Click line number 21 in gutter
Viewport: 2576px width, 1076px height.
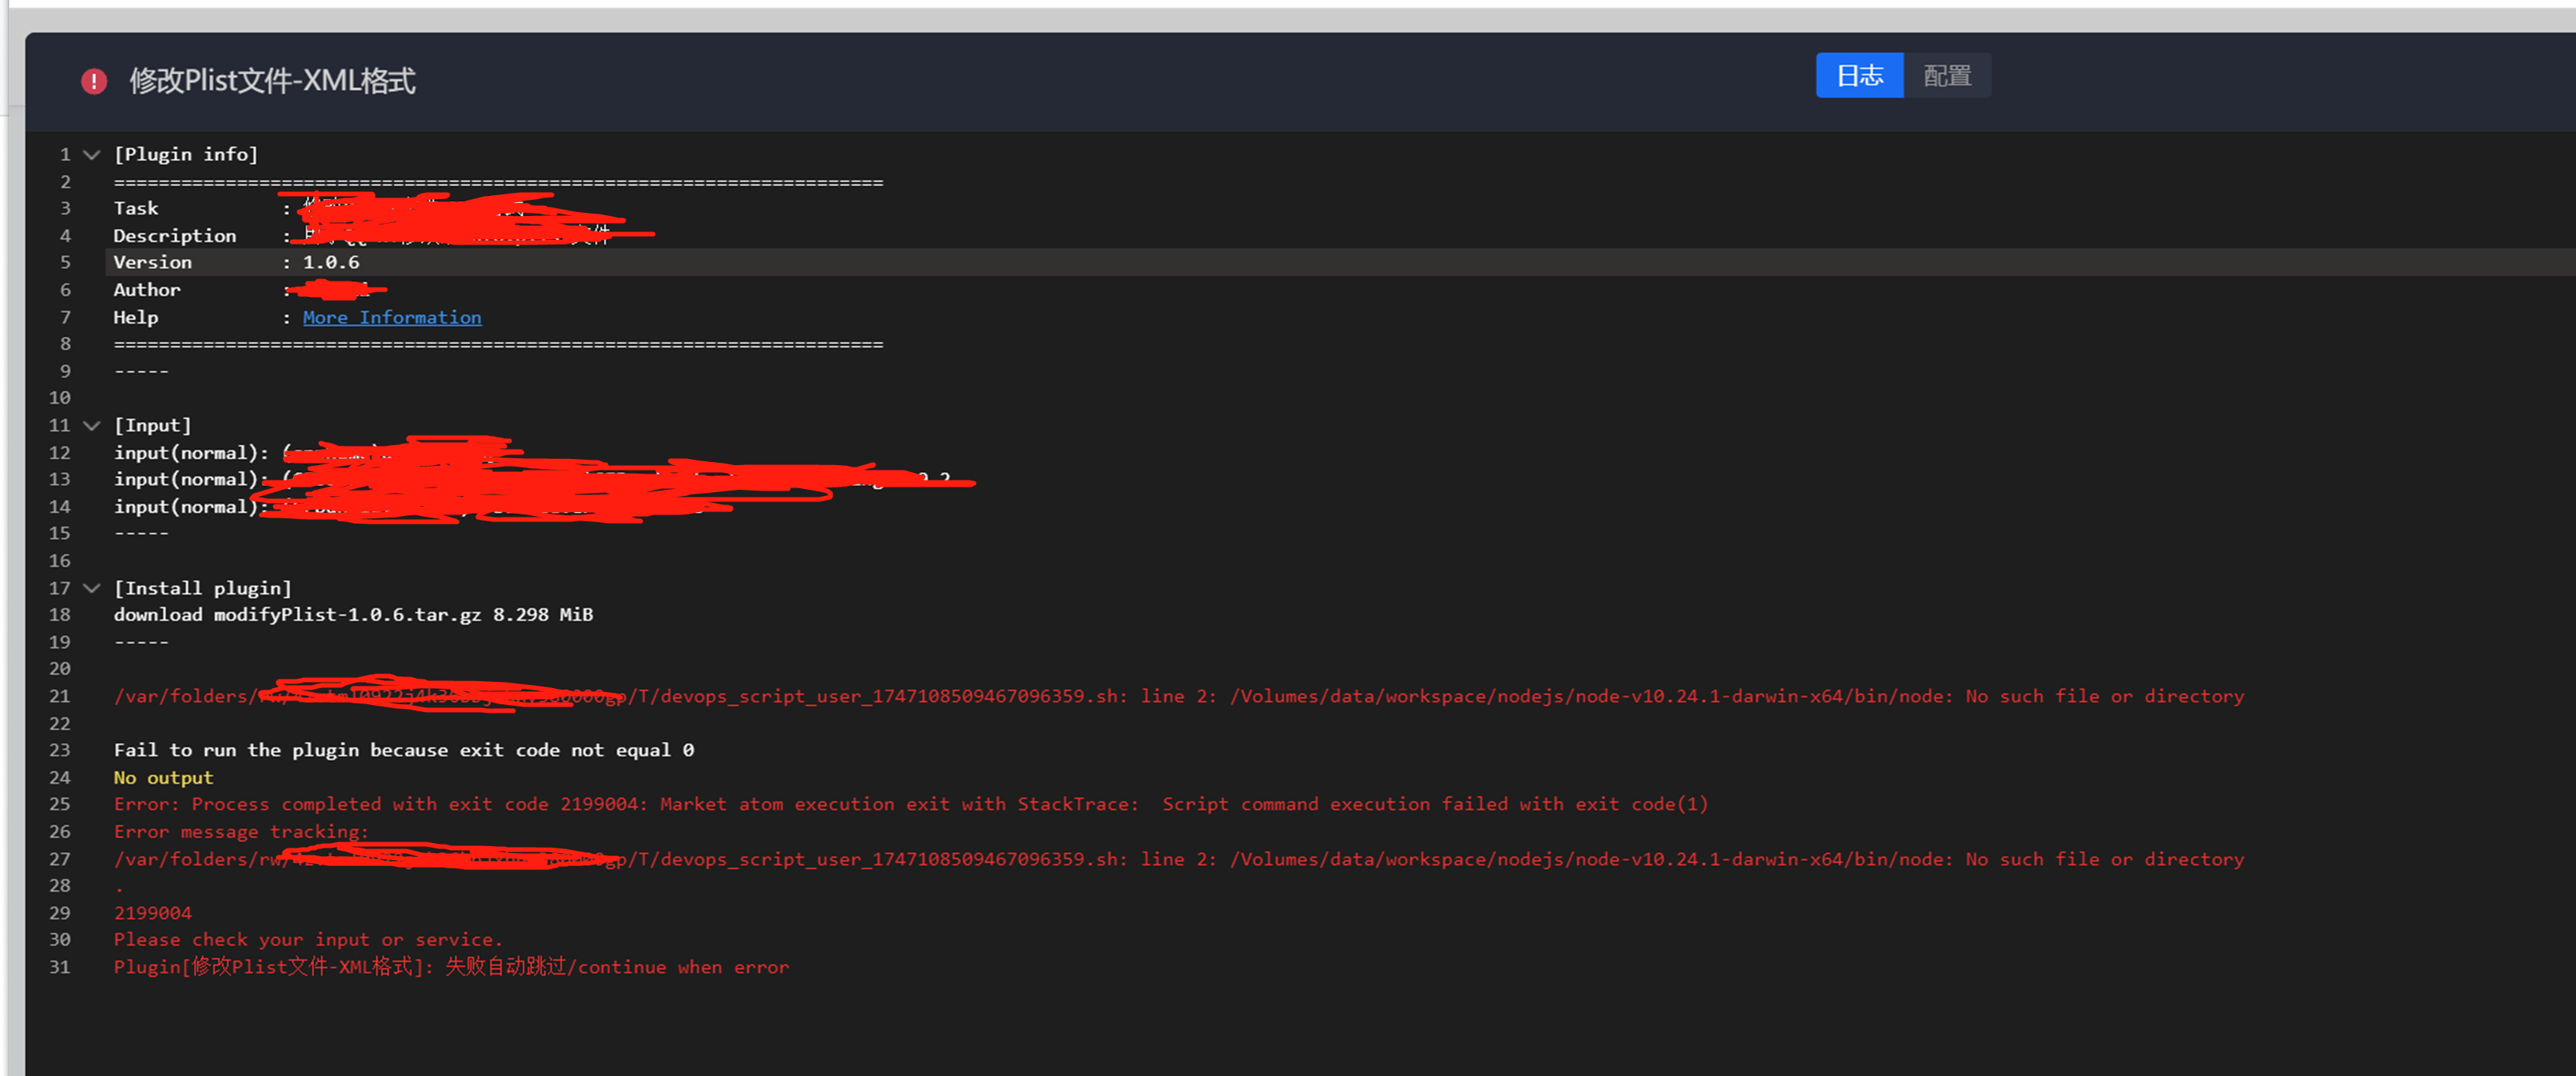[60, 697]
